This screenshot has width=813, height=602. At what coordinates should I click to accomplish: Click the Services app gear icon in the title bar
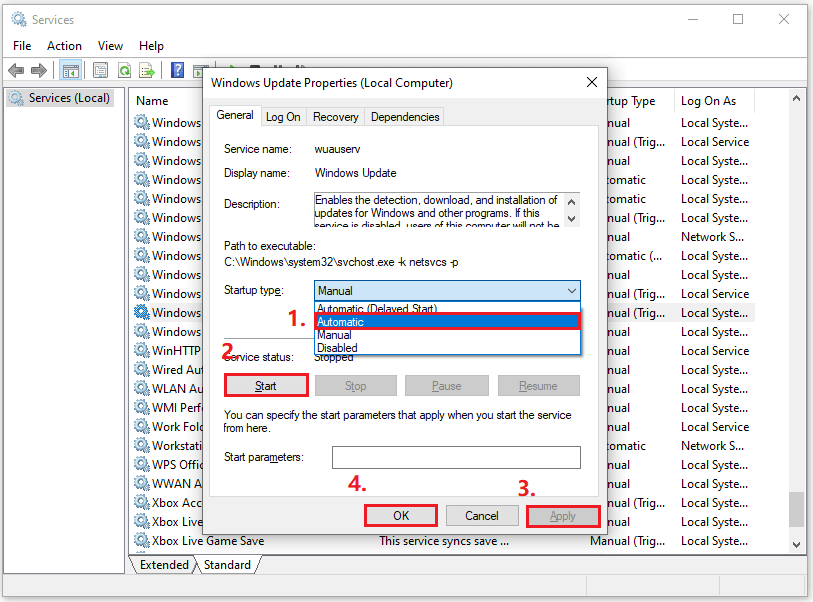19,20
